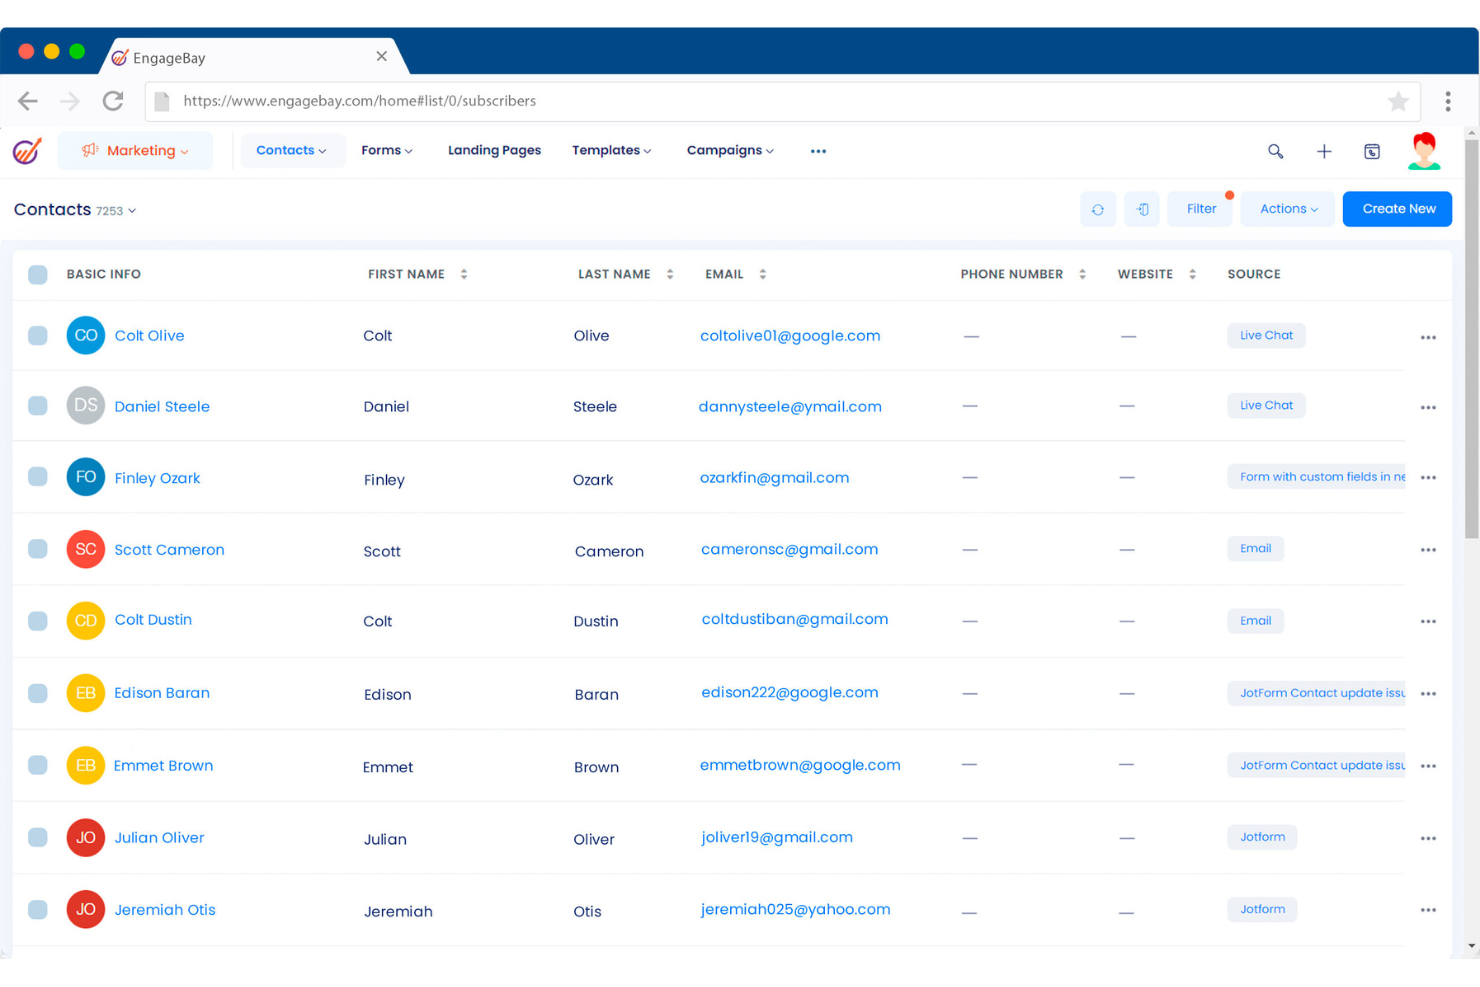Open the search icon in the top bar

point(1276,151)
